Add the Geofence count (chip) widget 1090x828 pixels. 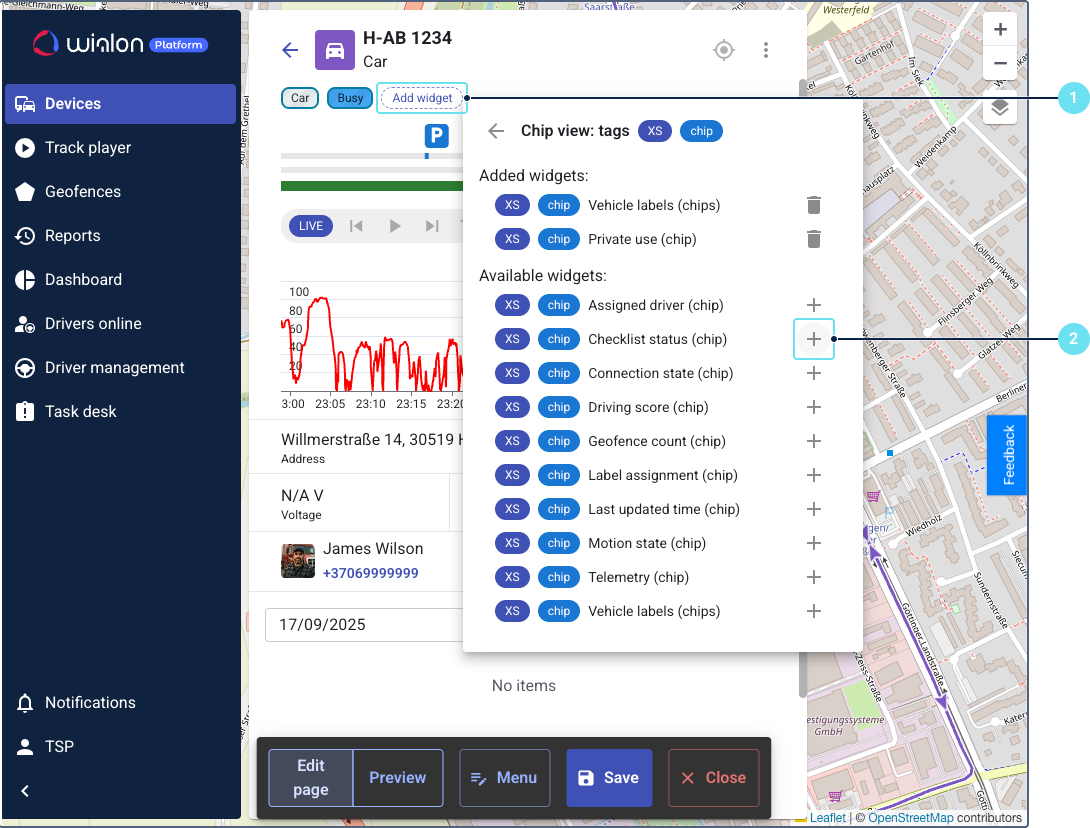point(814,441)
